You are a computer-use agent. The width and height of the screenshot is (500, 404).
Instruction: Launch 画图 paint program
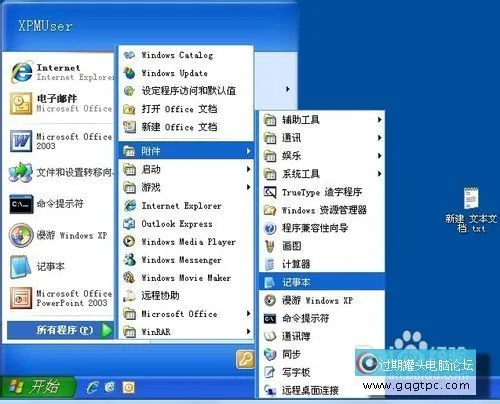click(322, 246)
